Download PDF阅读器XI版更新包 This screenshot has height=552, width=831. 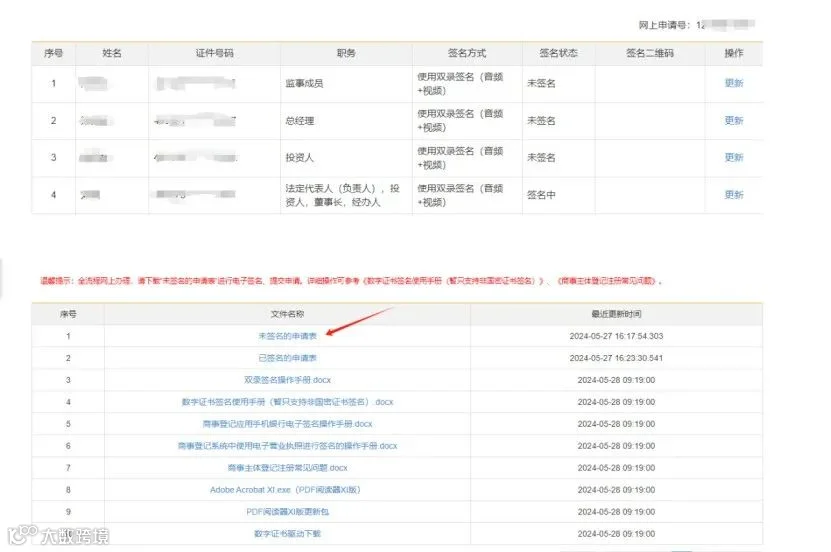tap(287, 512)
